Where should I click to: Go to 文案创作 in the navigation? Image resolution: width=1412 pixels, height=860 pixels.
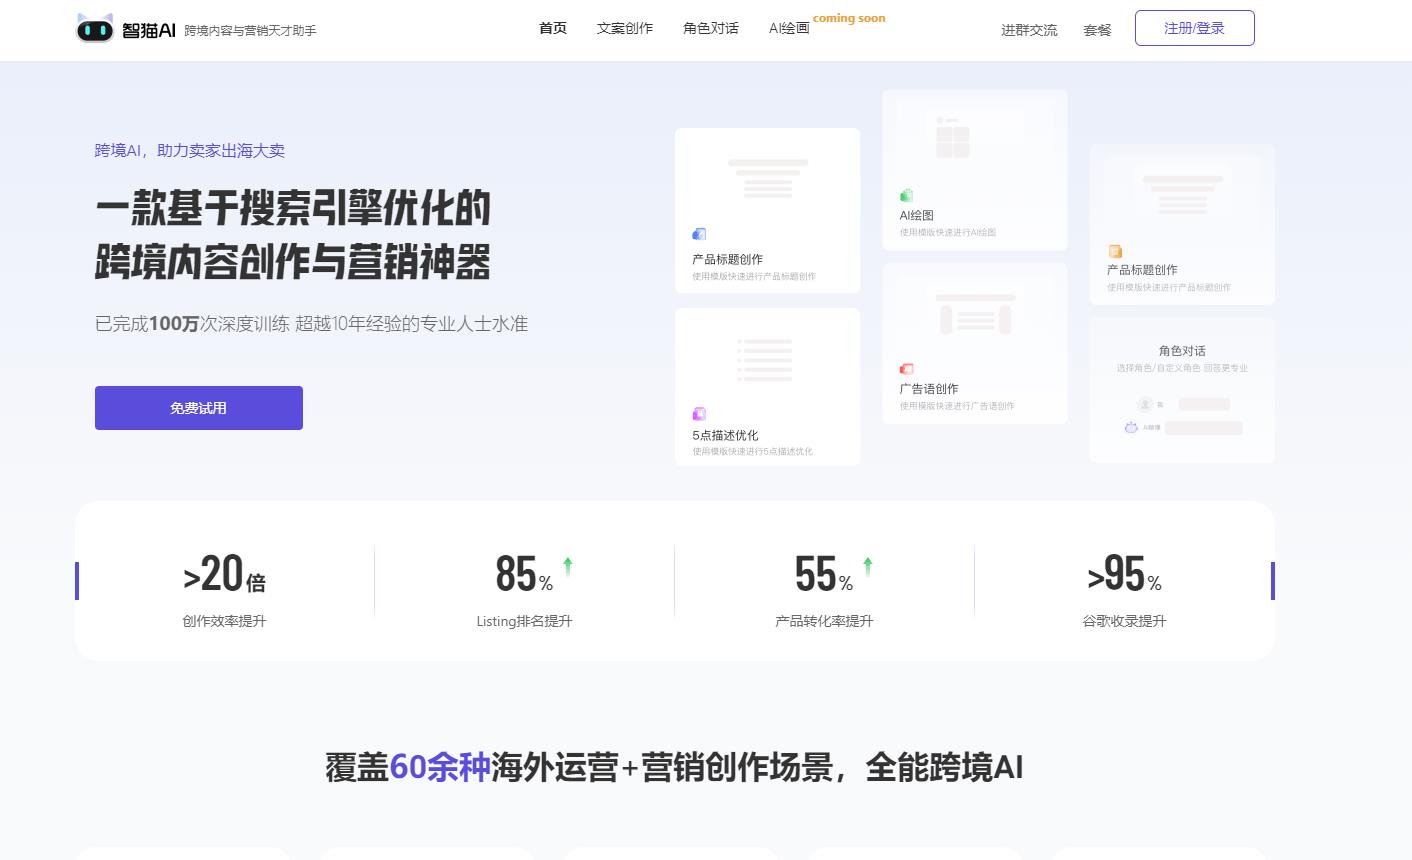[625, 28]
